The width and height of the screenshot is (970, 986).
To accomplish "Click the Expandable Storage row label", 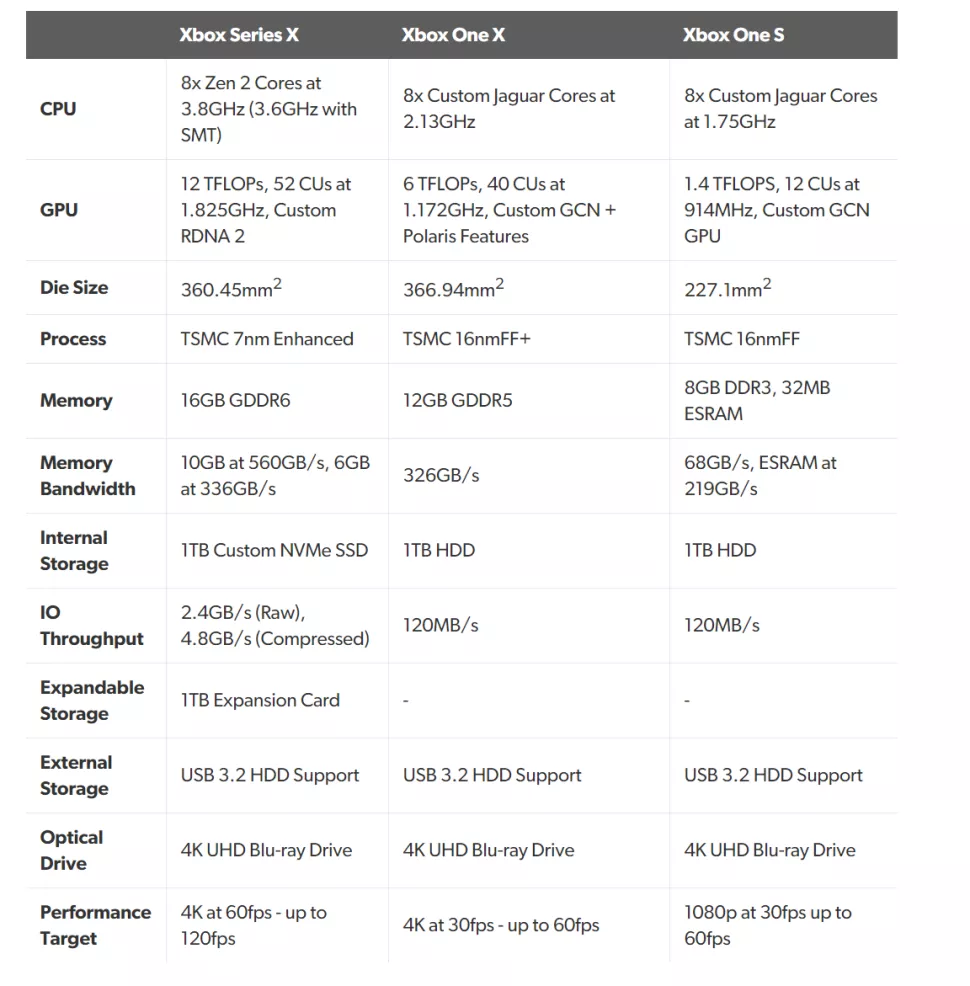I will 92,701.
